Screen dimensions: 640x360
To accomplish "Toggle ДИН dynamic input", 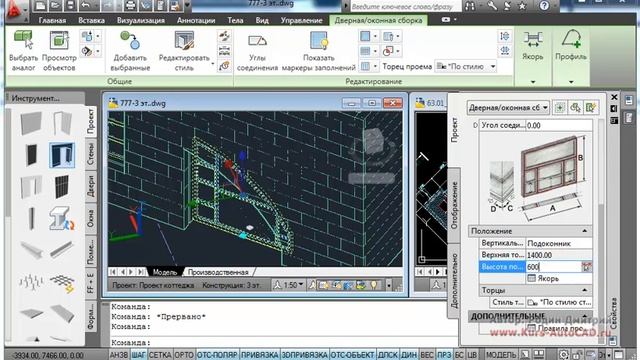I will [x=409, y=355].
